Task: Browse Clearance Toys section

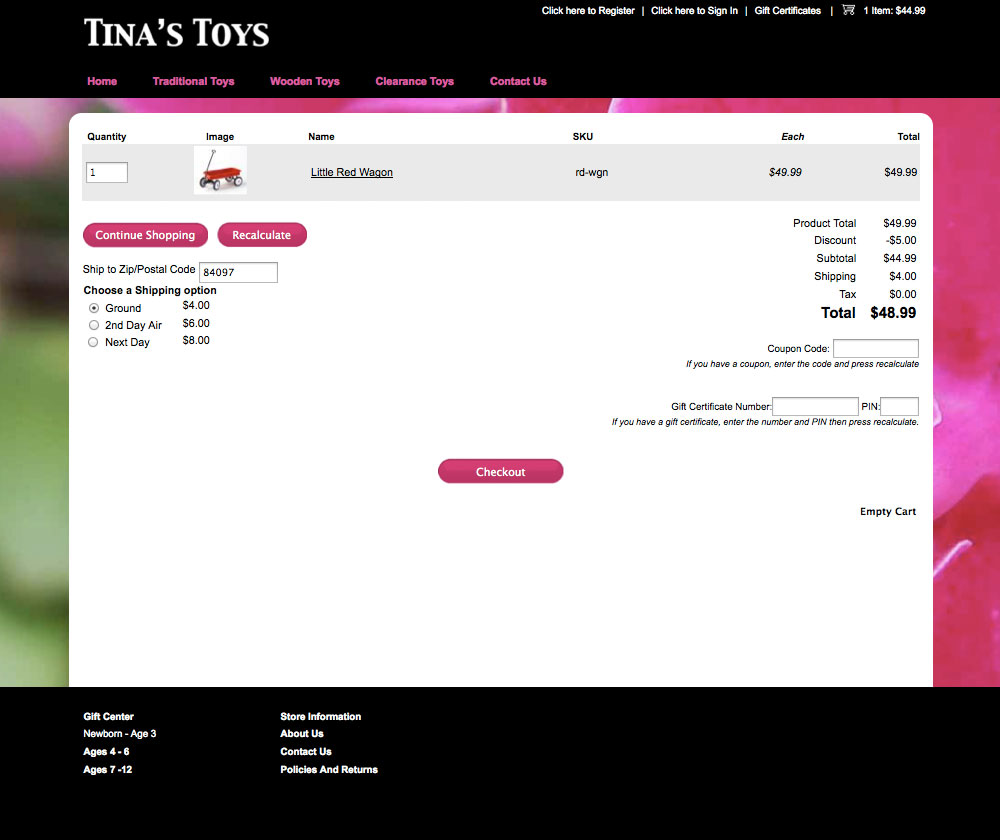Action: tap(414, 81)
